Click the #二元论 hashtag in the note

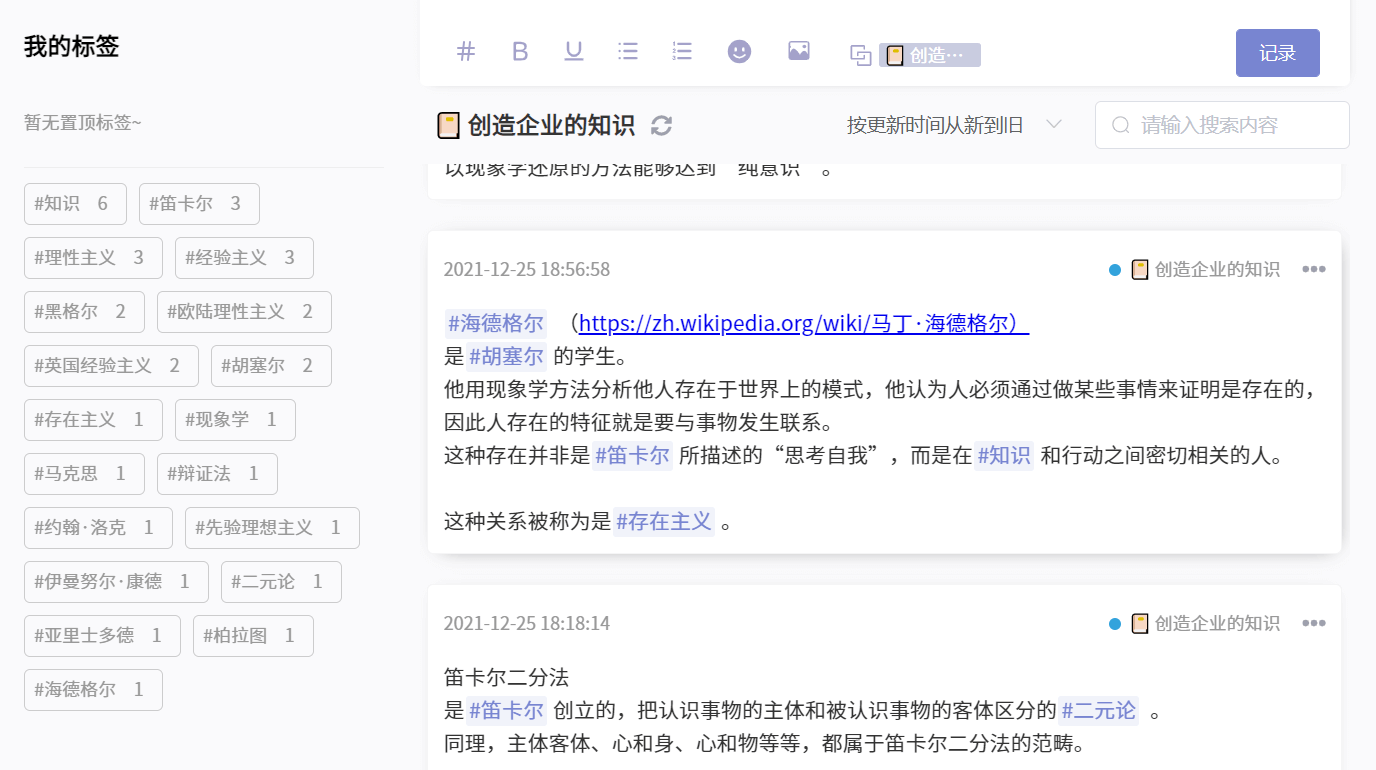[1099, 711]
